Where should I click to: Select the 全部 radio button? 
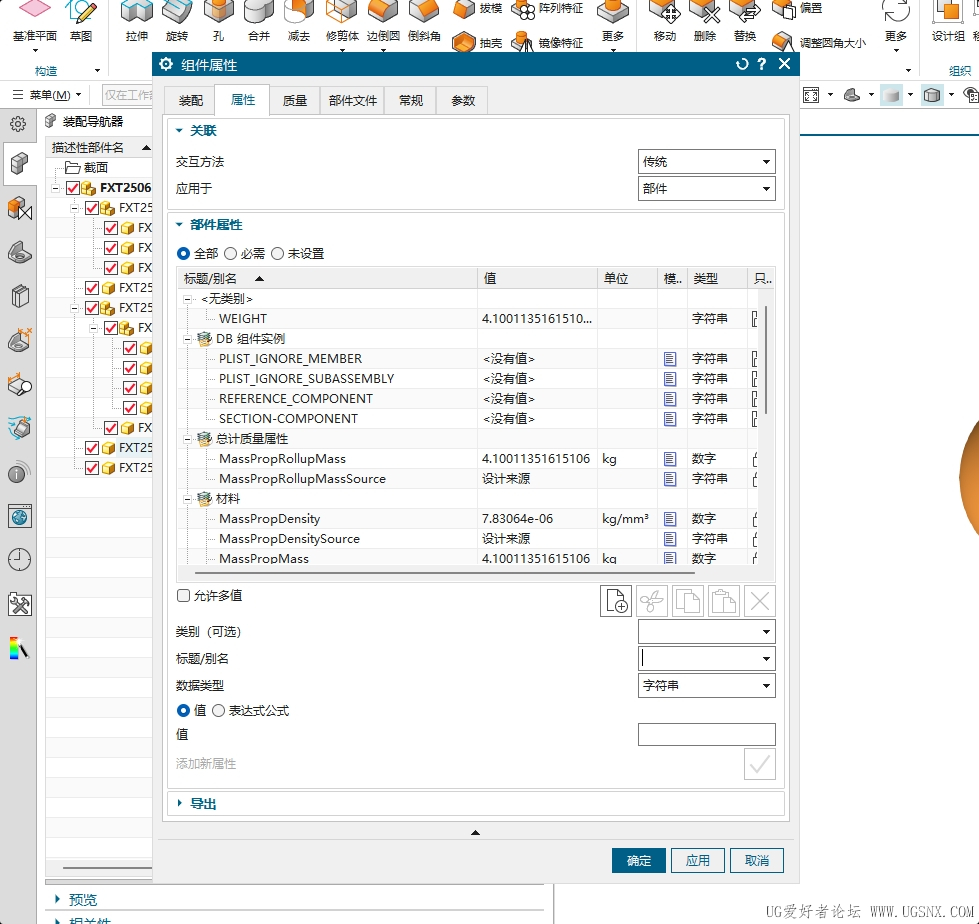coord(183,253)
